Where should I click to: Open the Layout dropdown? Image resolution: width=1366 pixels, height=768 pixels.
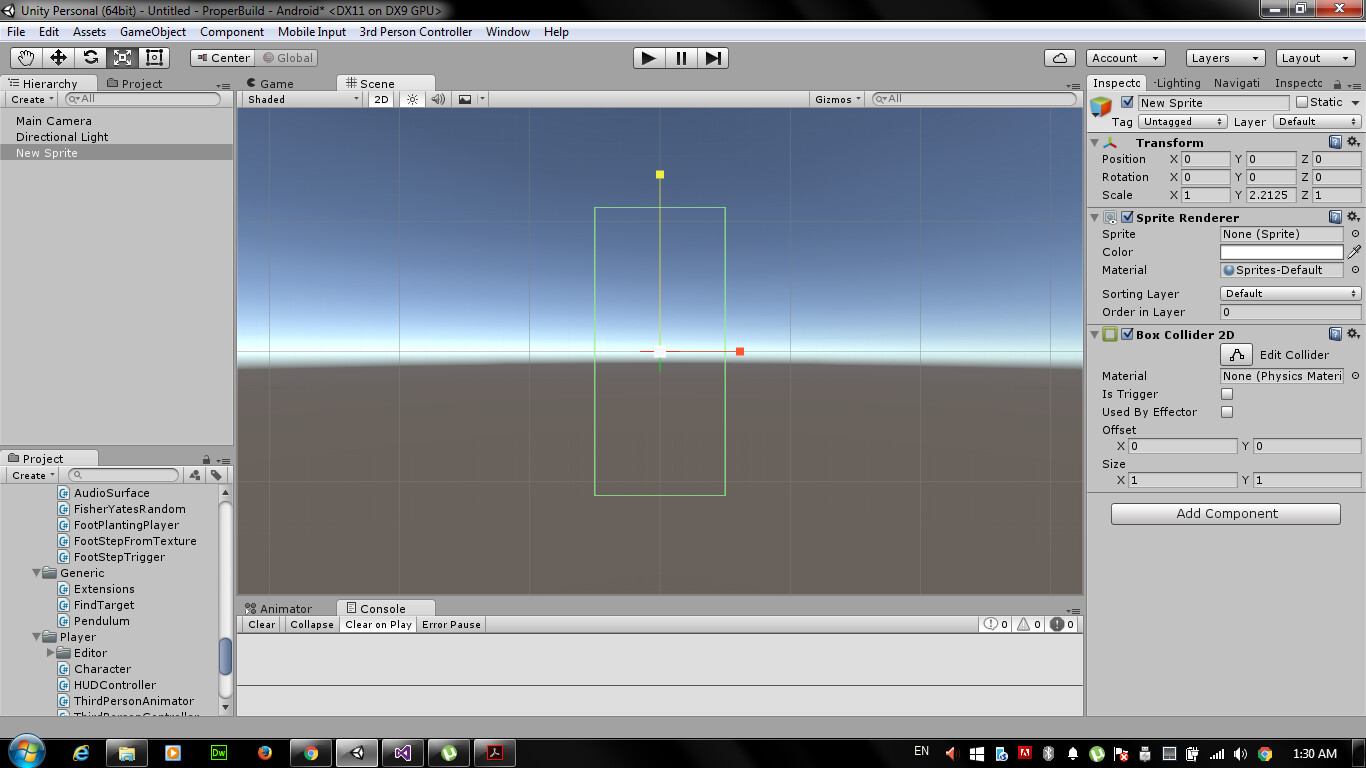pos(1313,57)
